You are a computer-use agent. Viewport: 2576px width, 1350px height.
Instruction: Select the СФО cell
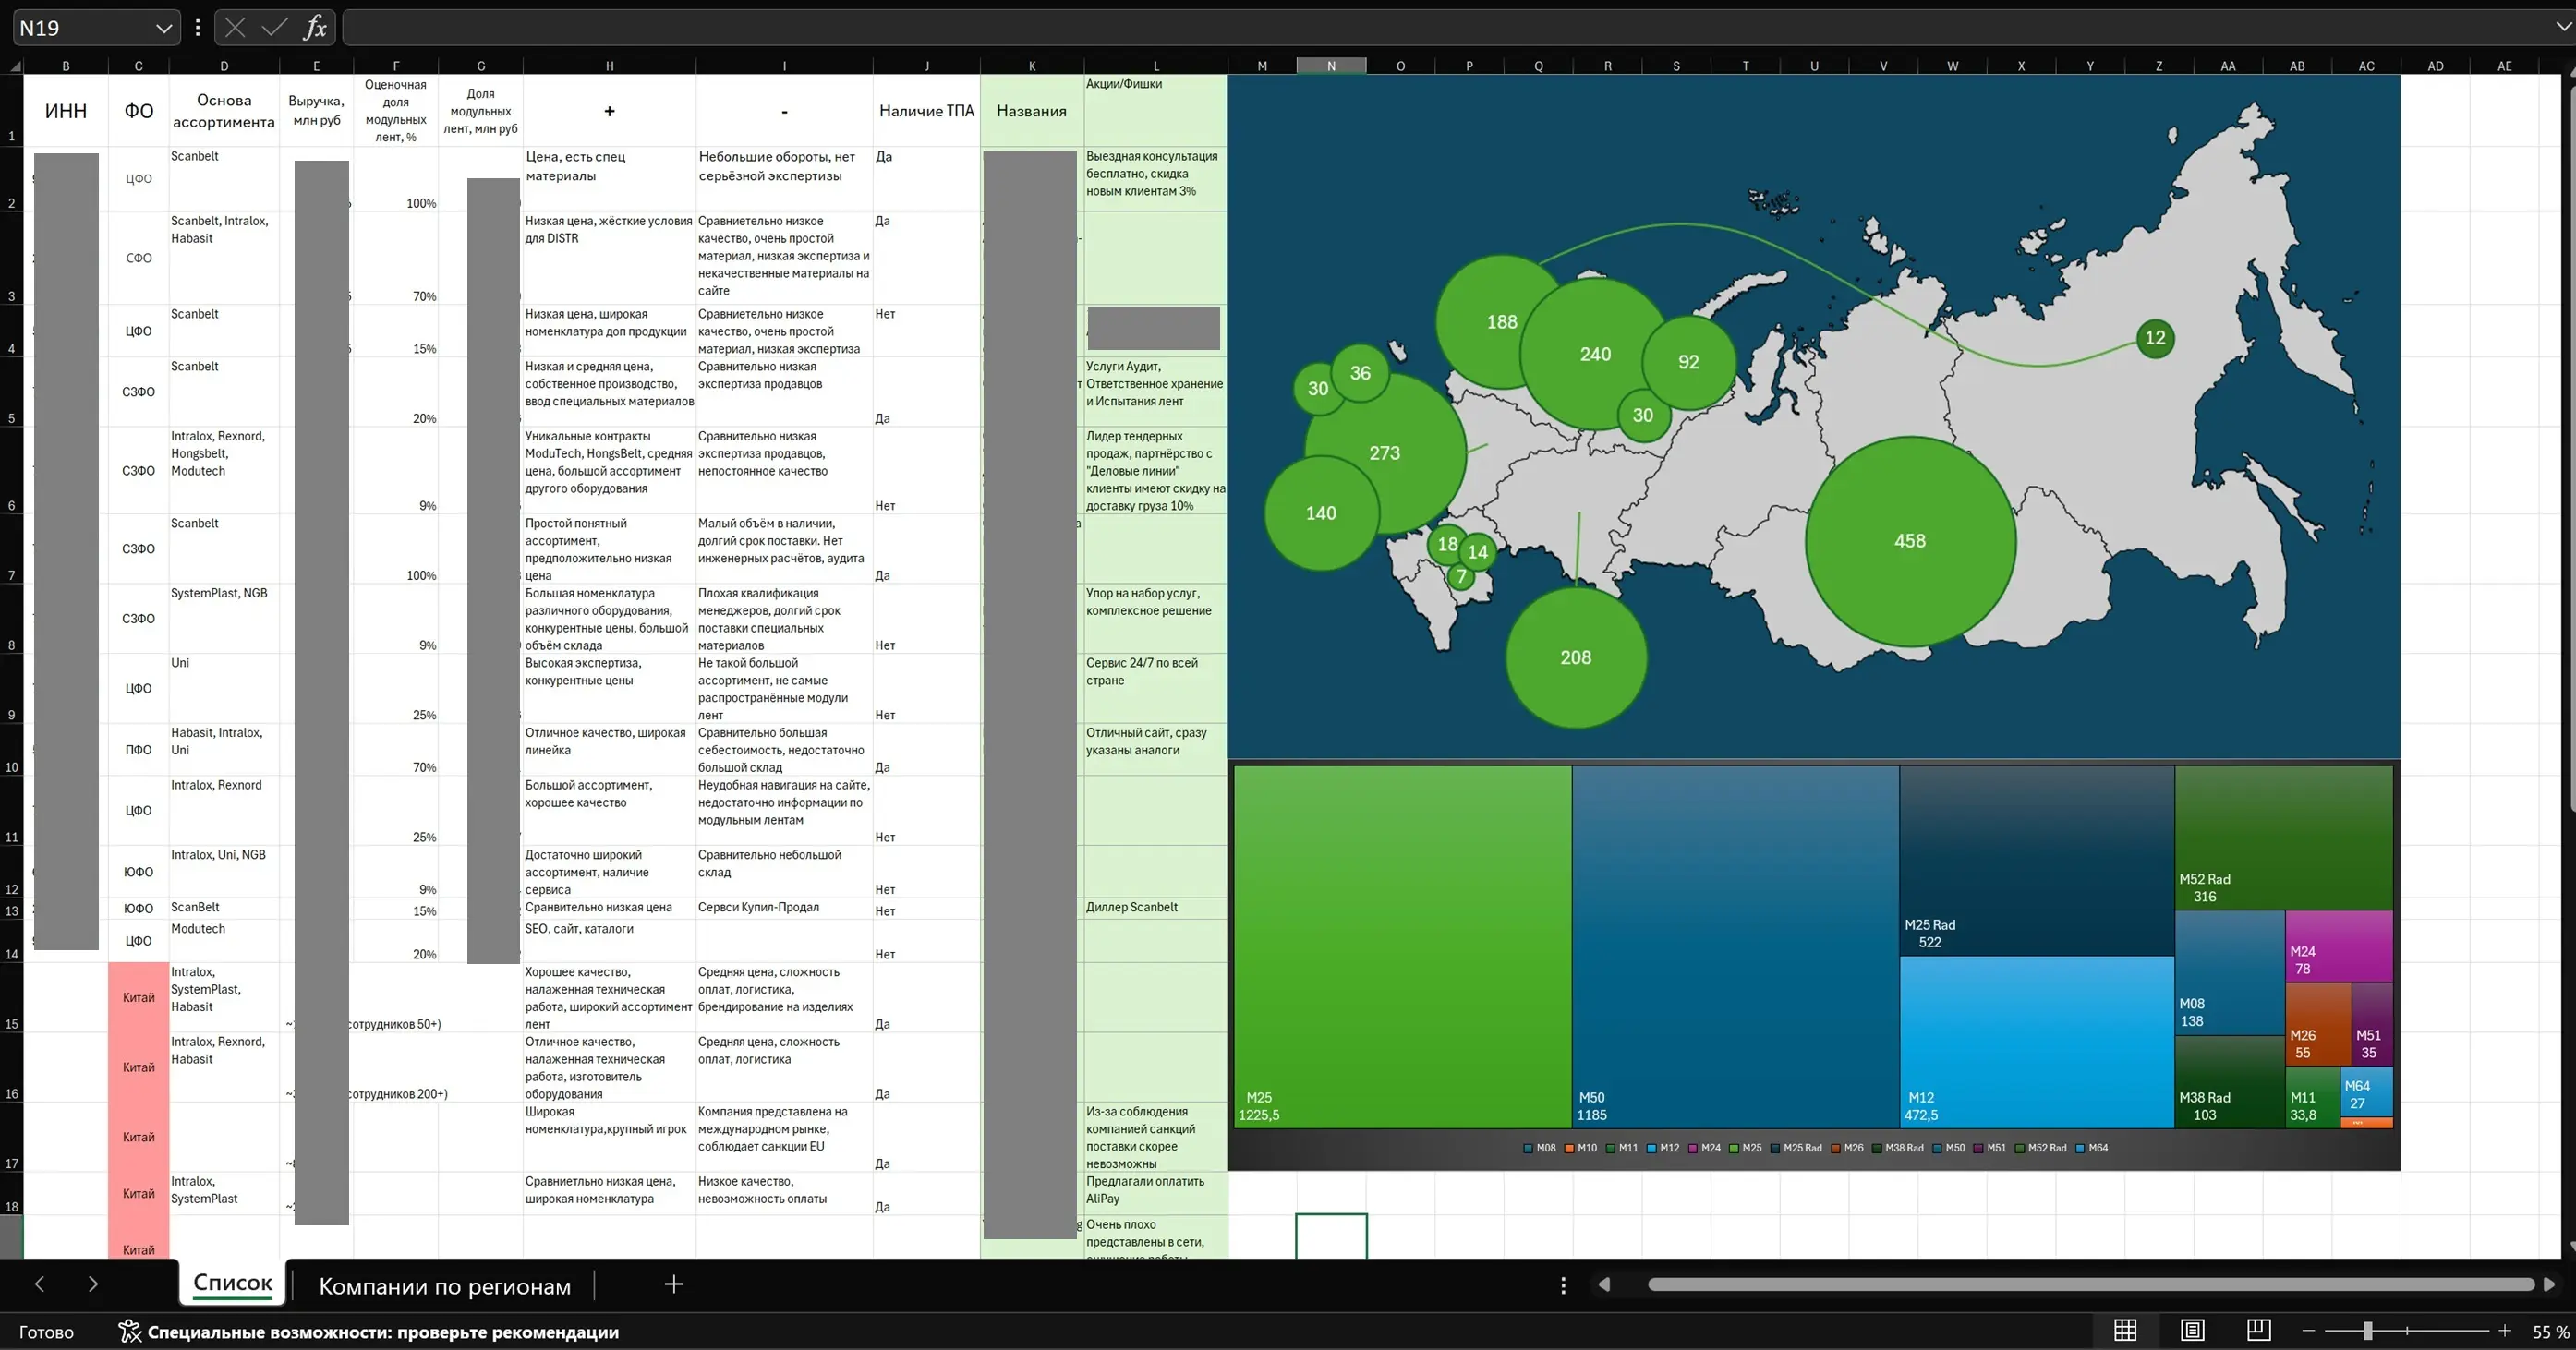coord(139,258)
